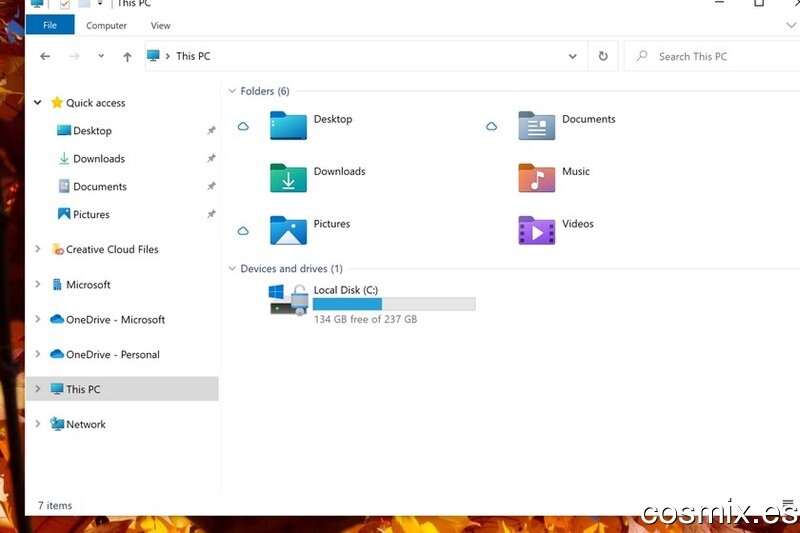Select Quick access in navigation pane

click(95, 103)
